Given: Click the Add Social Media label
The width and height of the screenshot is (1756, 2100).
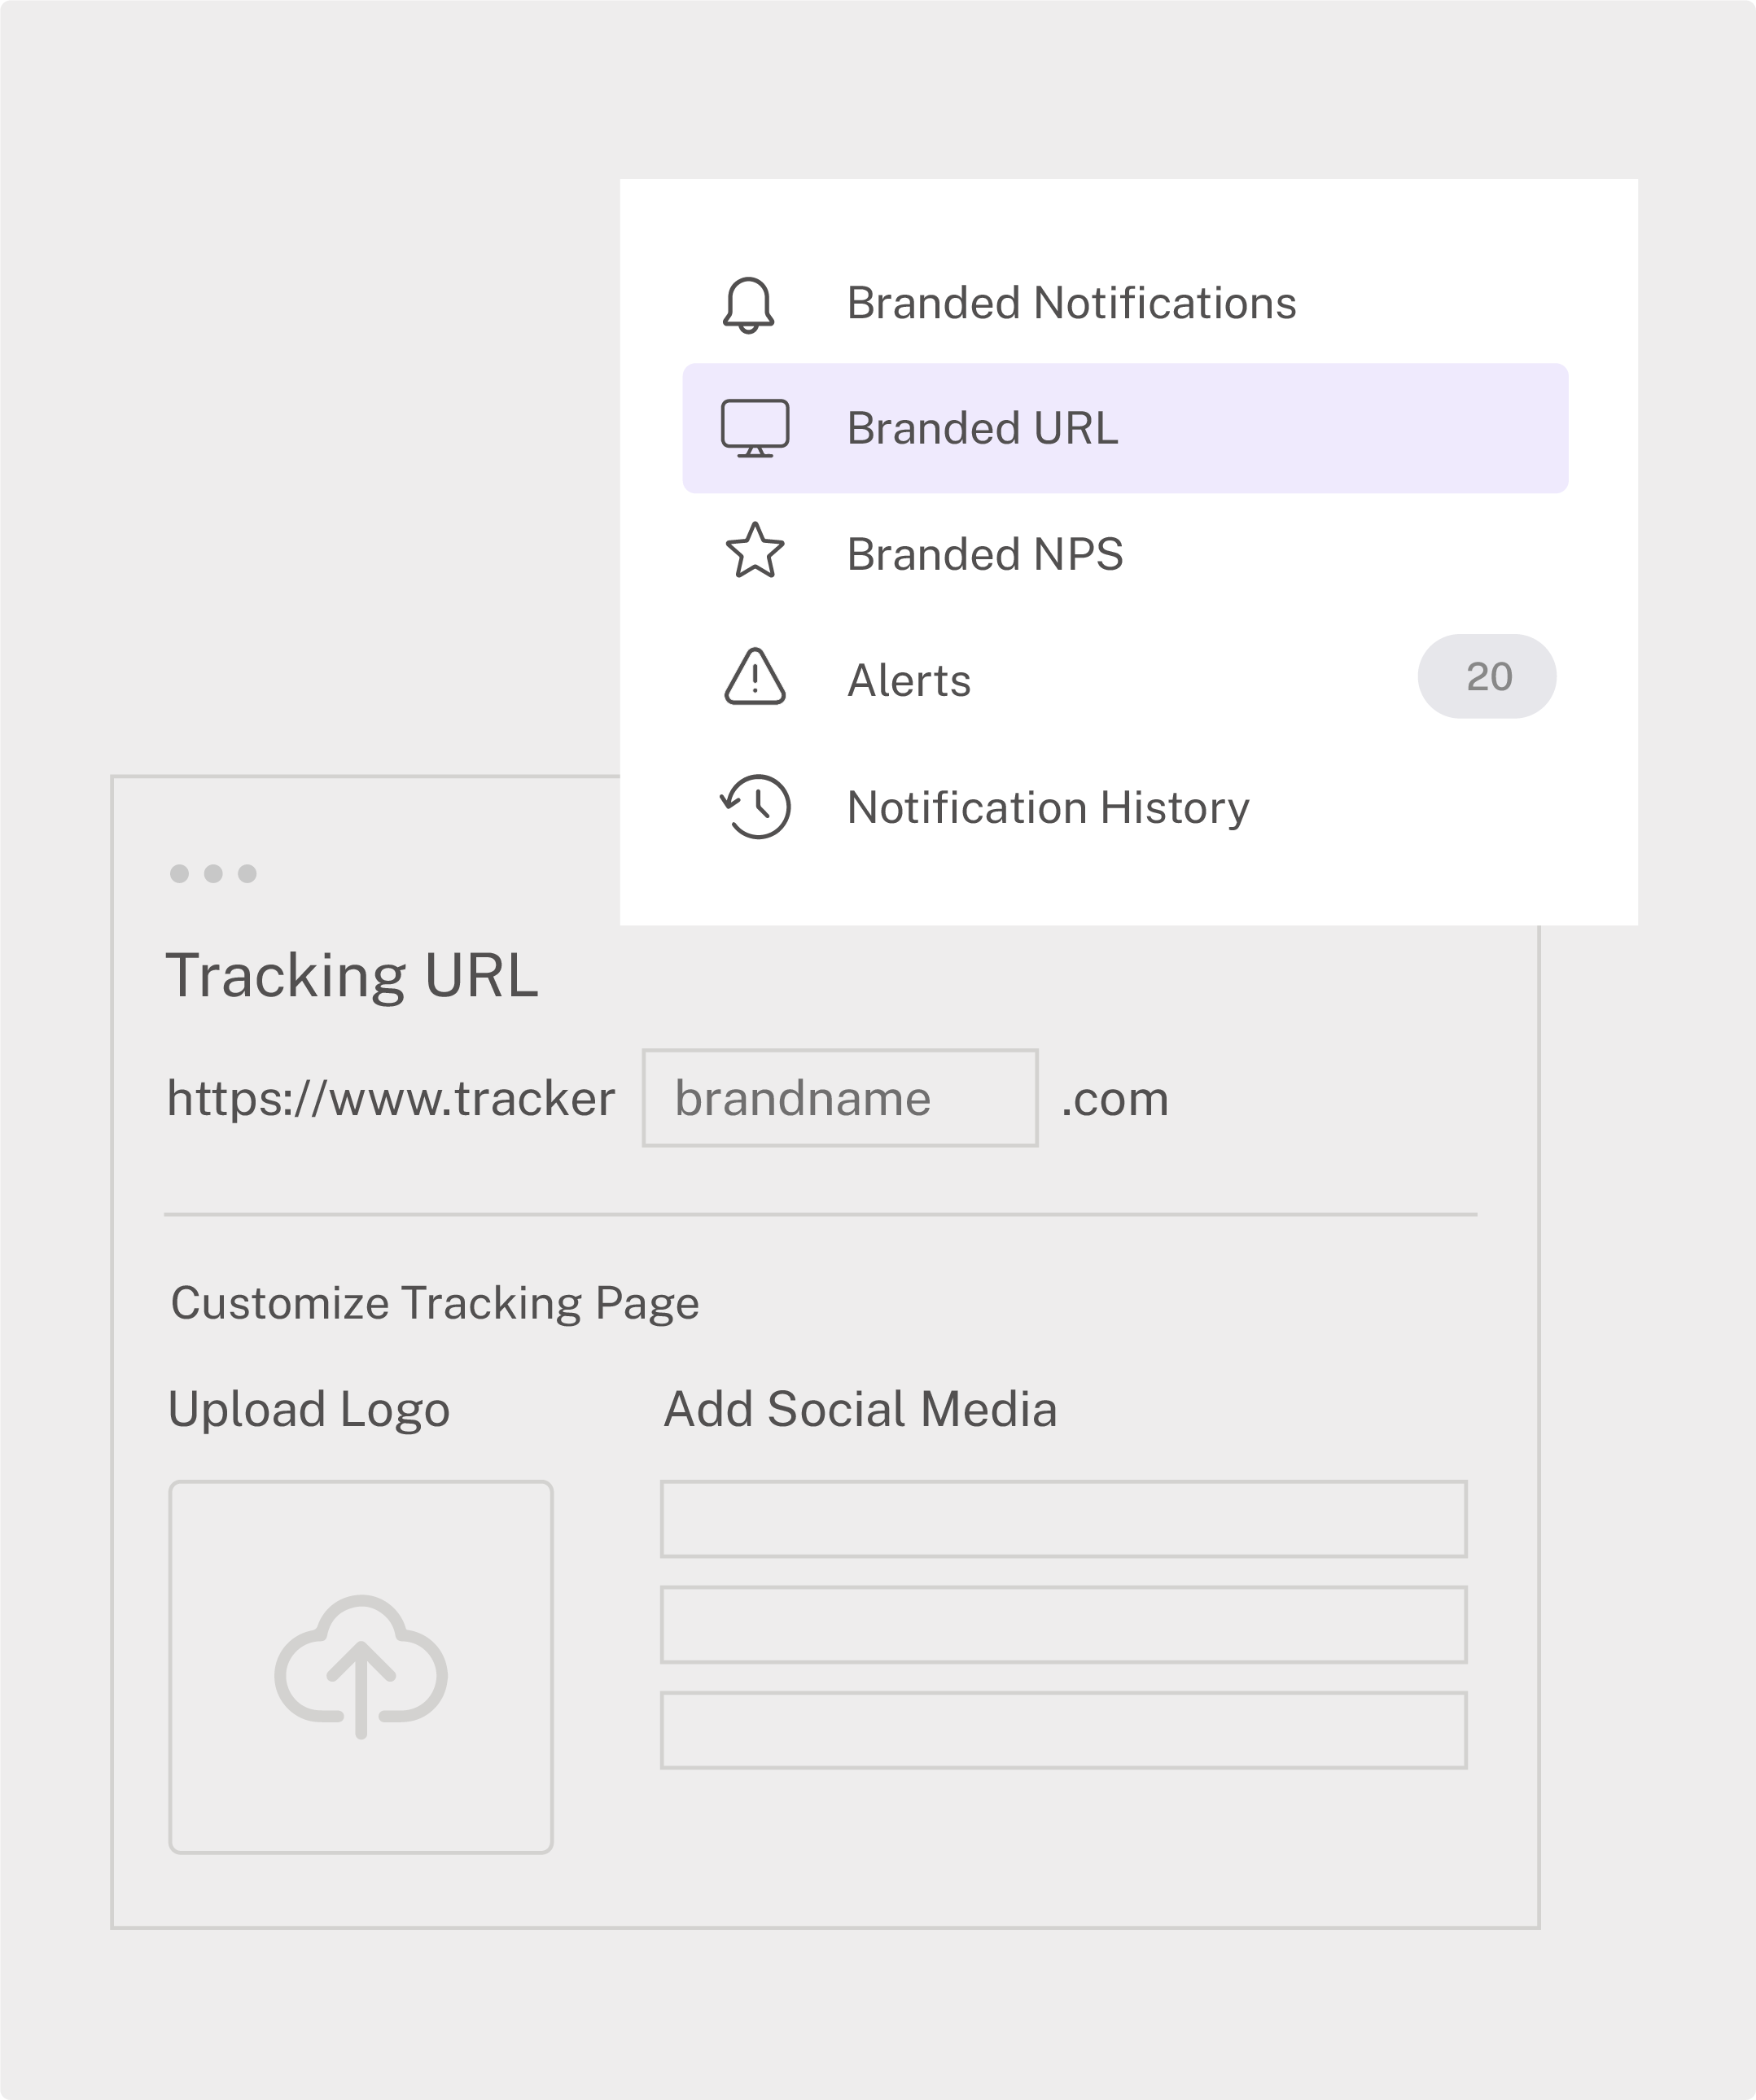Looking at the screenshot, I should coord(860,1409).
